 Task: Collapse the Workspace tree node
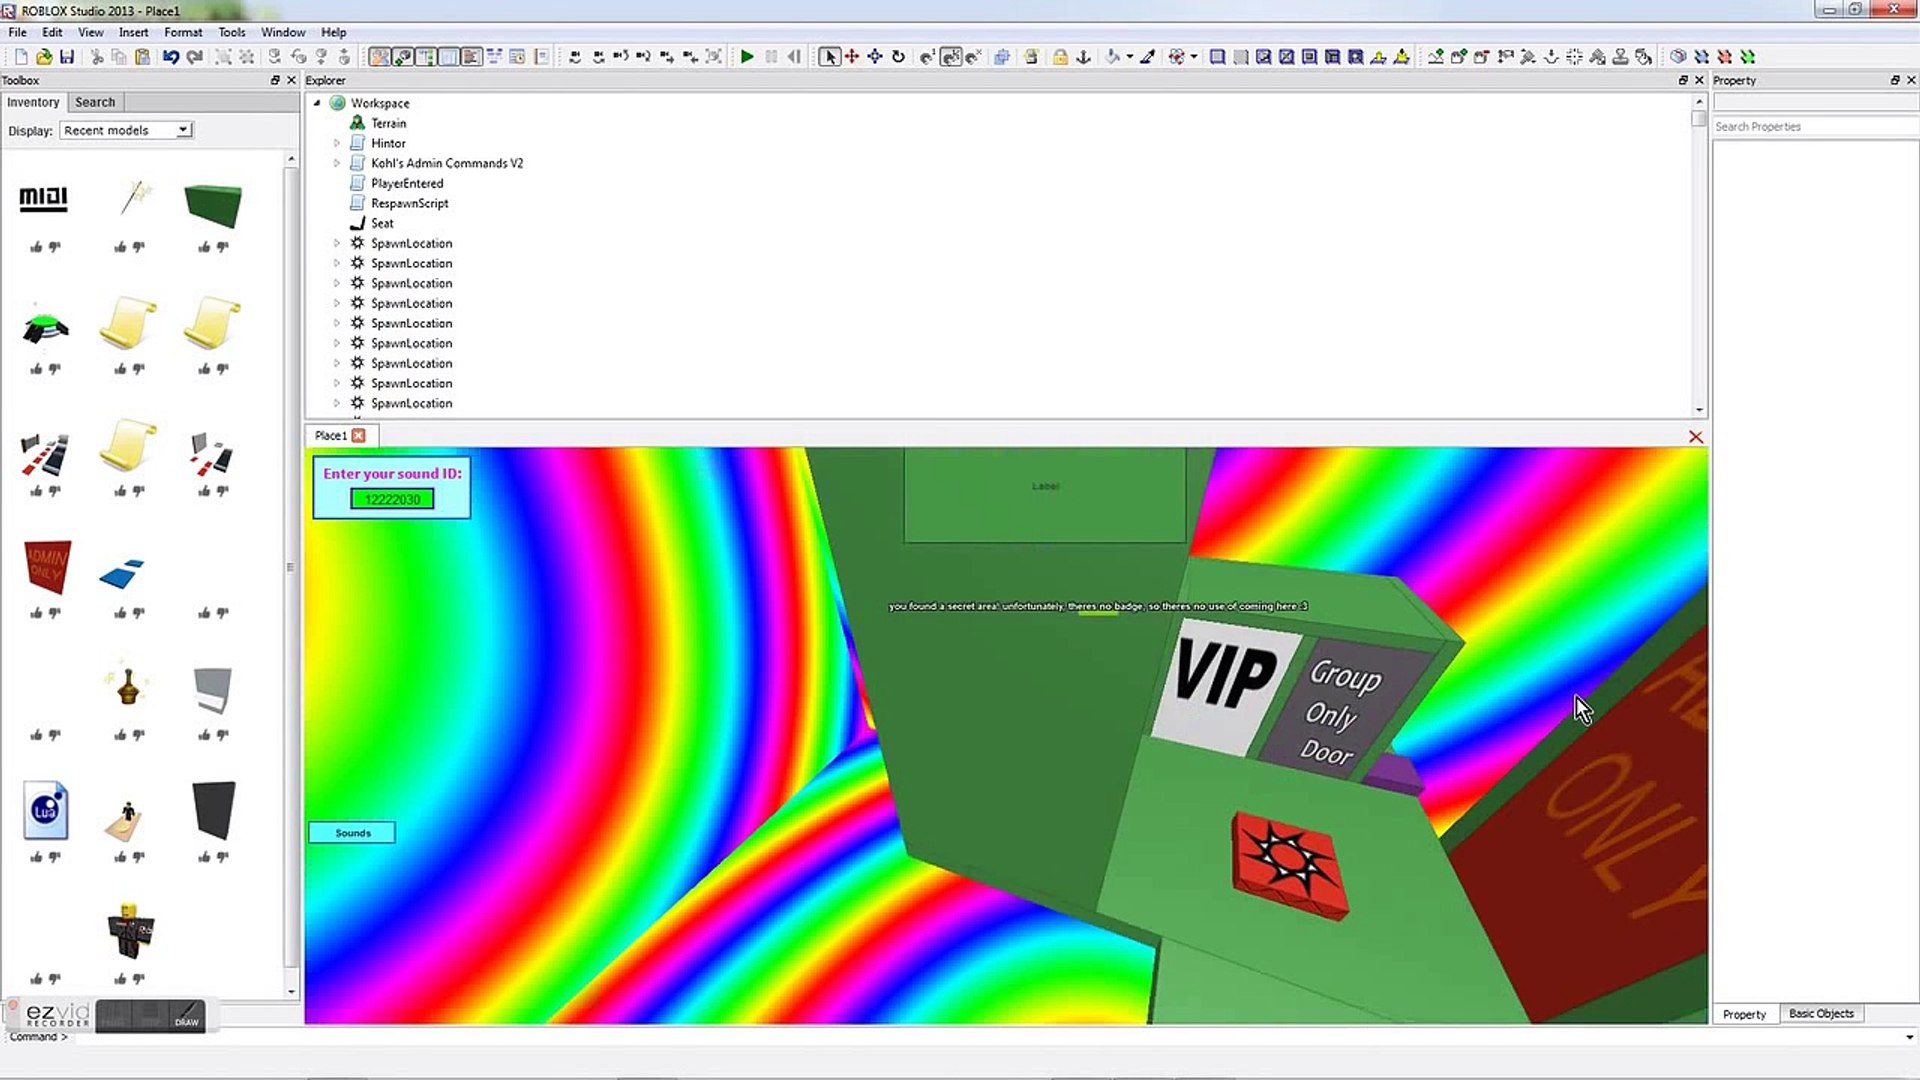coord(317,103)
